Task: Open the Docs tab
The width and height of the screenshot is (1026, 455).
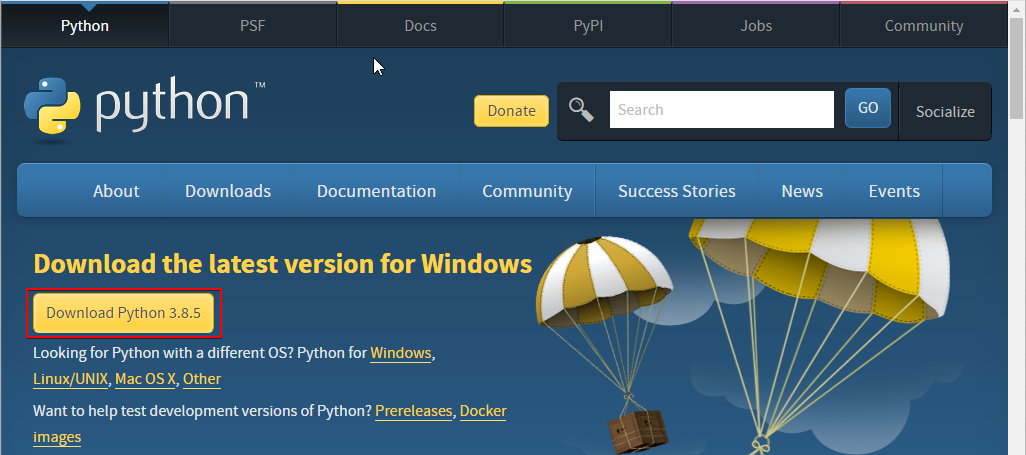Action: click(420, 26)
